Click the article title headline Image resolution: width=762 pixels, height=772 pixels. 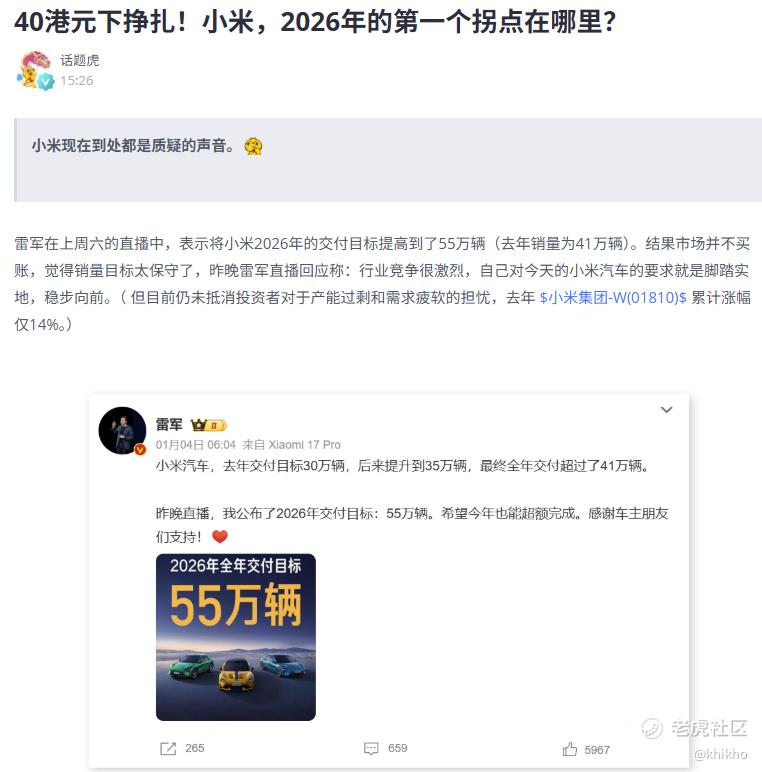click(315, 22)
